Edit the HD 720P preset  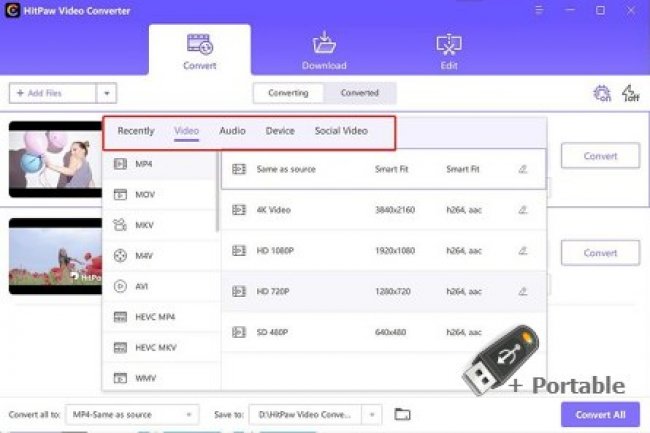(x=523, y=291)
